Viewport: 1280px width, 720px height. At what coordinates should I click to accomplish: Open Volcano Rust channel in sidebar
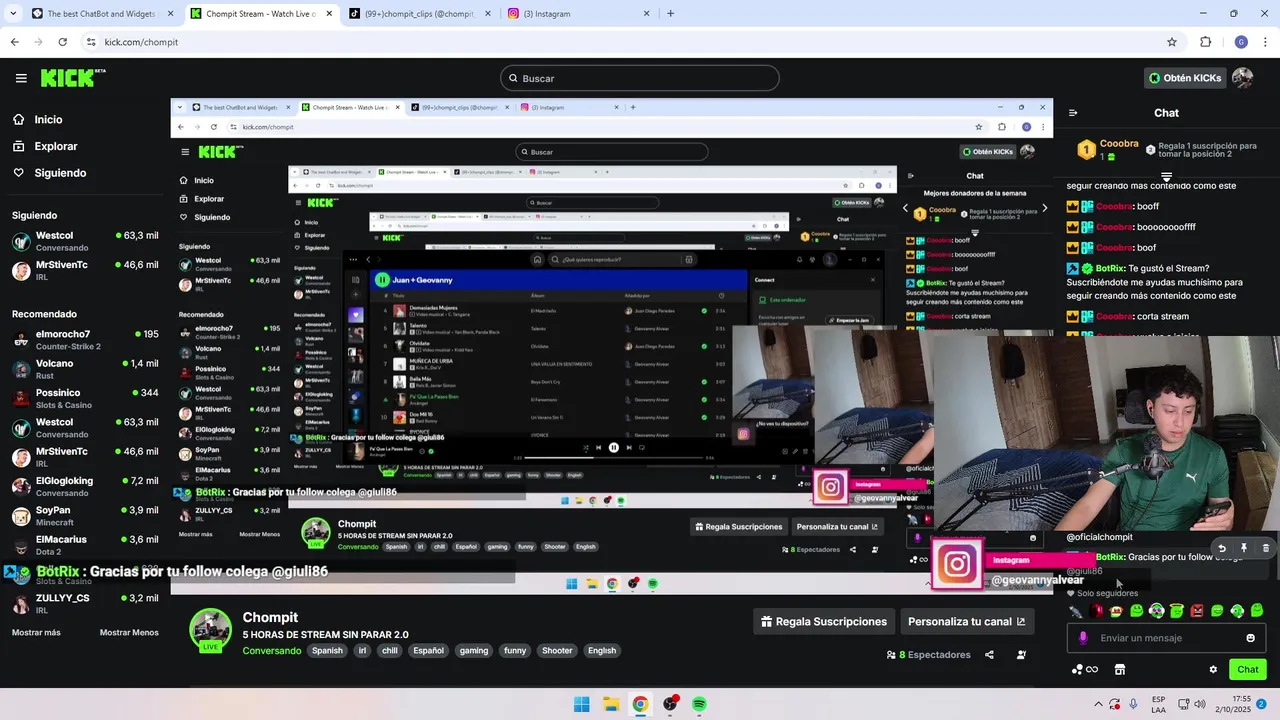(85, 369)
